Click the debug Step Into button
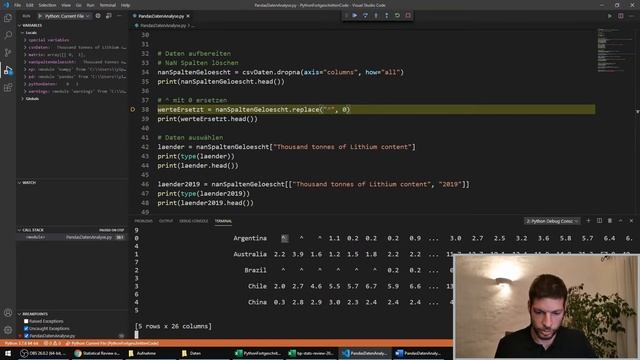The width and height of the screenshot is (640, 360). (376, 16)
